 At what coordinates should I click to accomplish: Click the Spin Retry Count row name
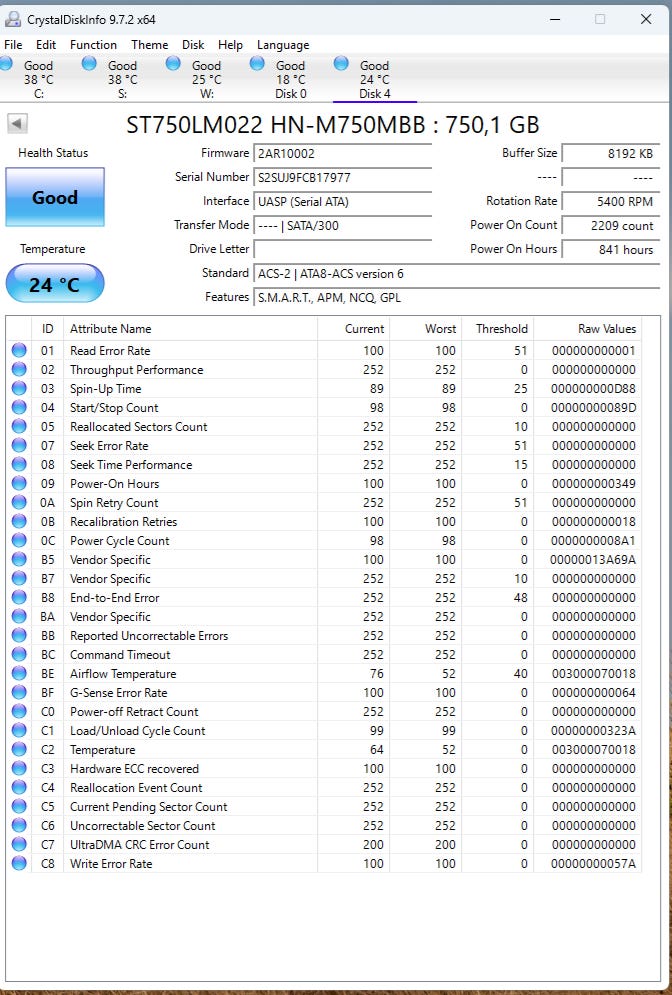click(114, 503)
